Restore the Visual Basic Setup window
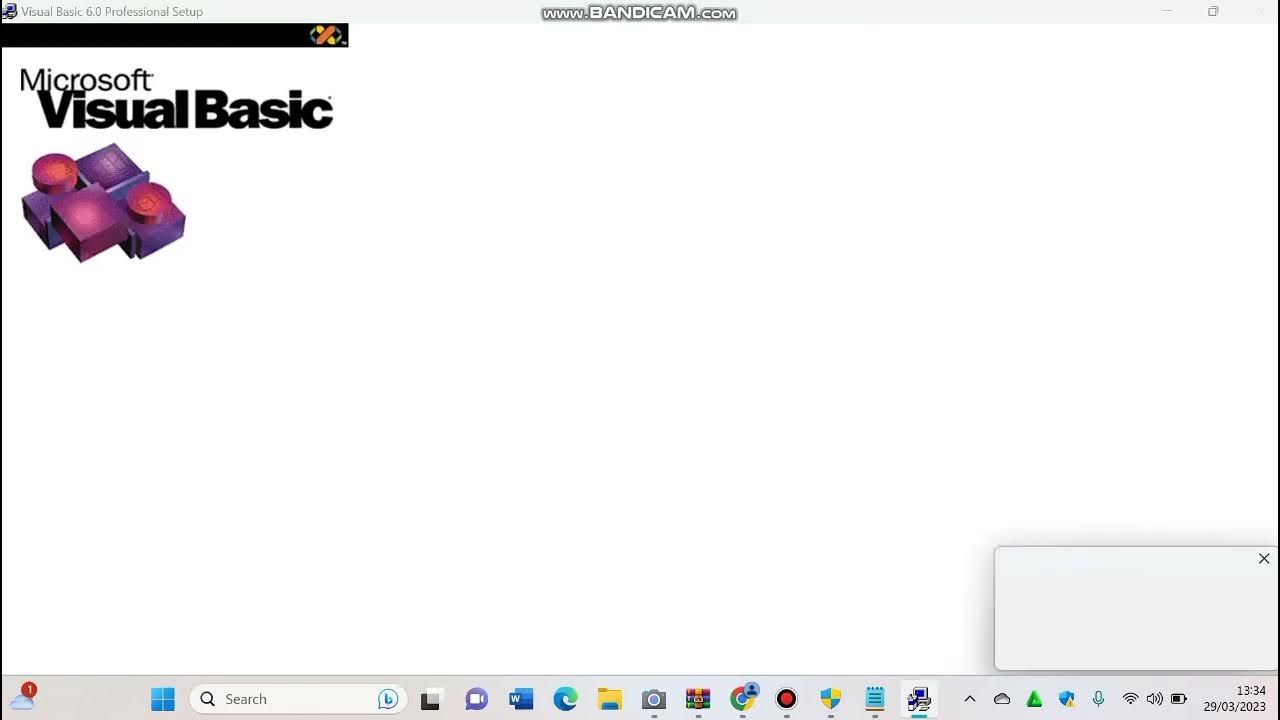The image size is (1280, 720). tap(1213, 11)
